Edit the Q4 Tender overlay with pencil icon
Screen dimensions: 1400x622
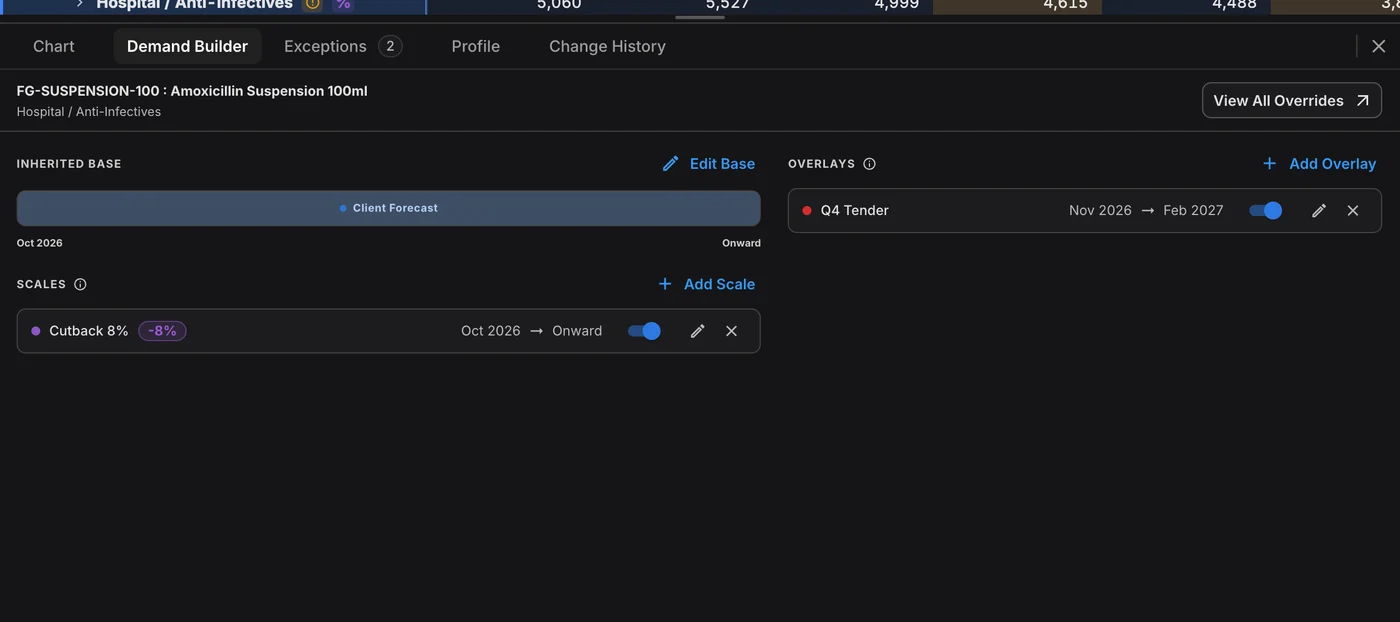[x=1319, y=210]
